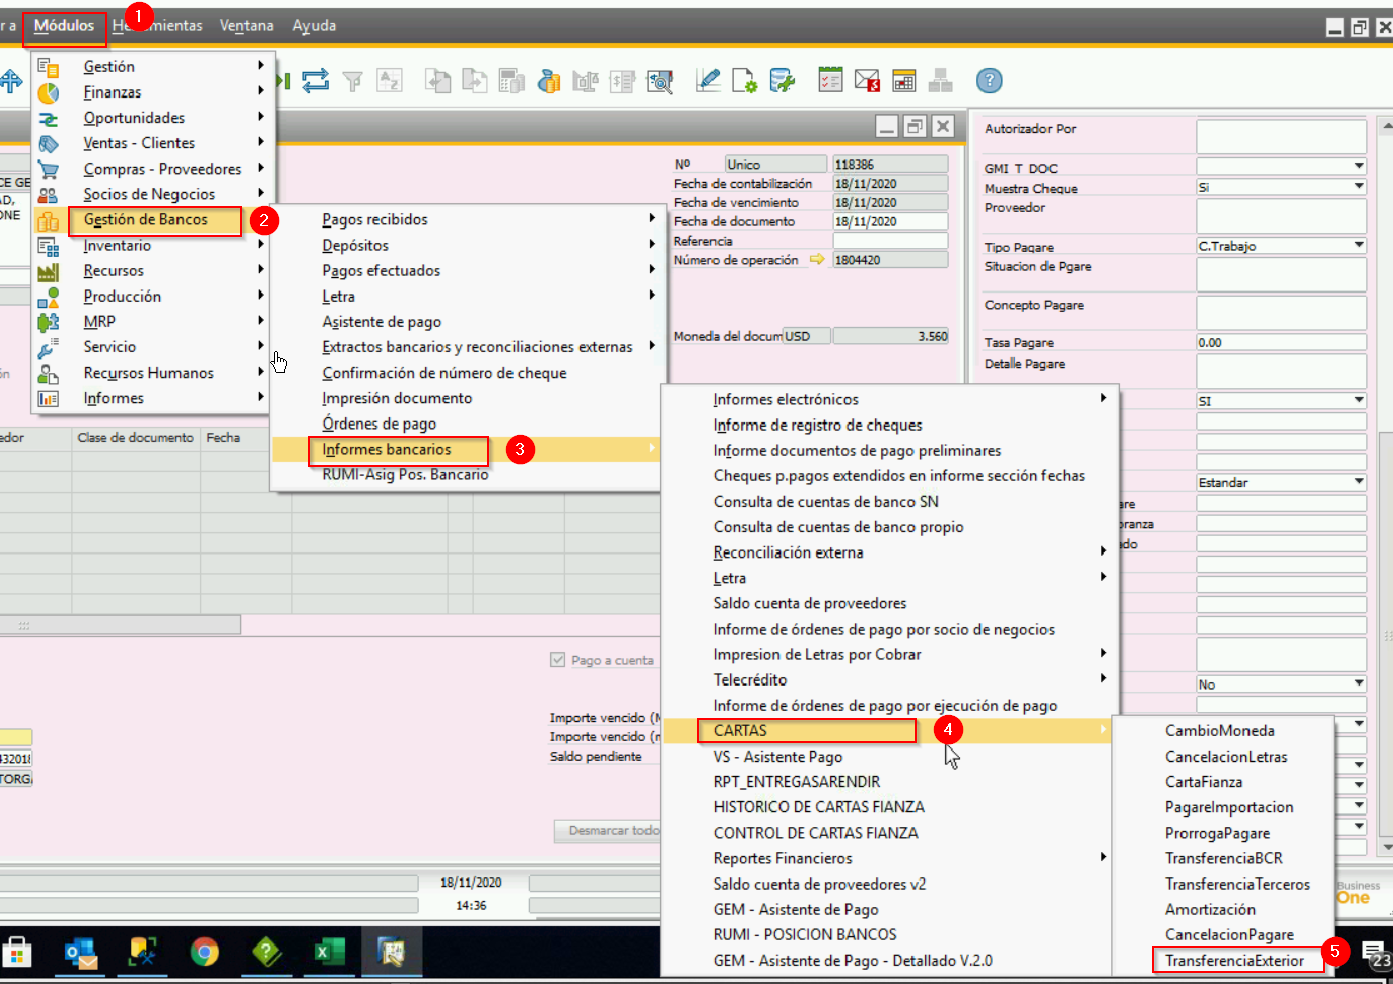Click the Autorizador Por text field
Screen dimensions: 1393x984
pos(1282,136)
